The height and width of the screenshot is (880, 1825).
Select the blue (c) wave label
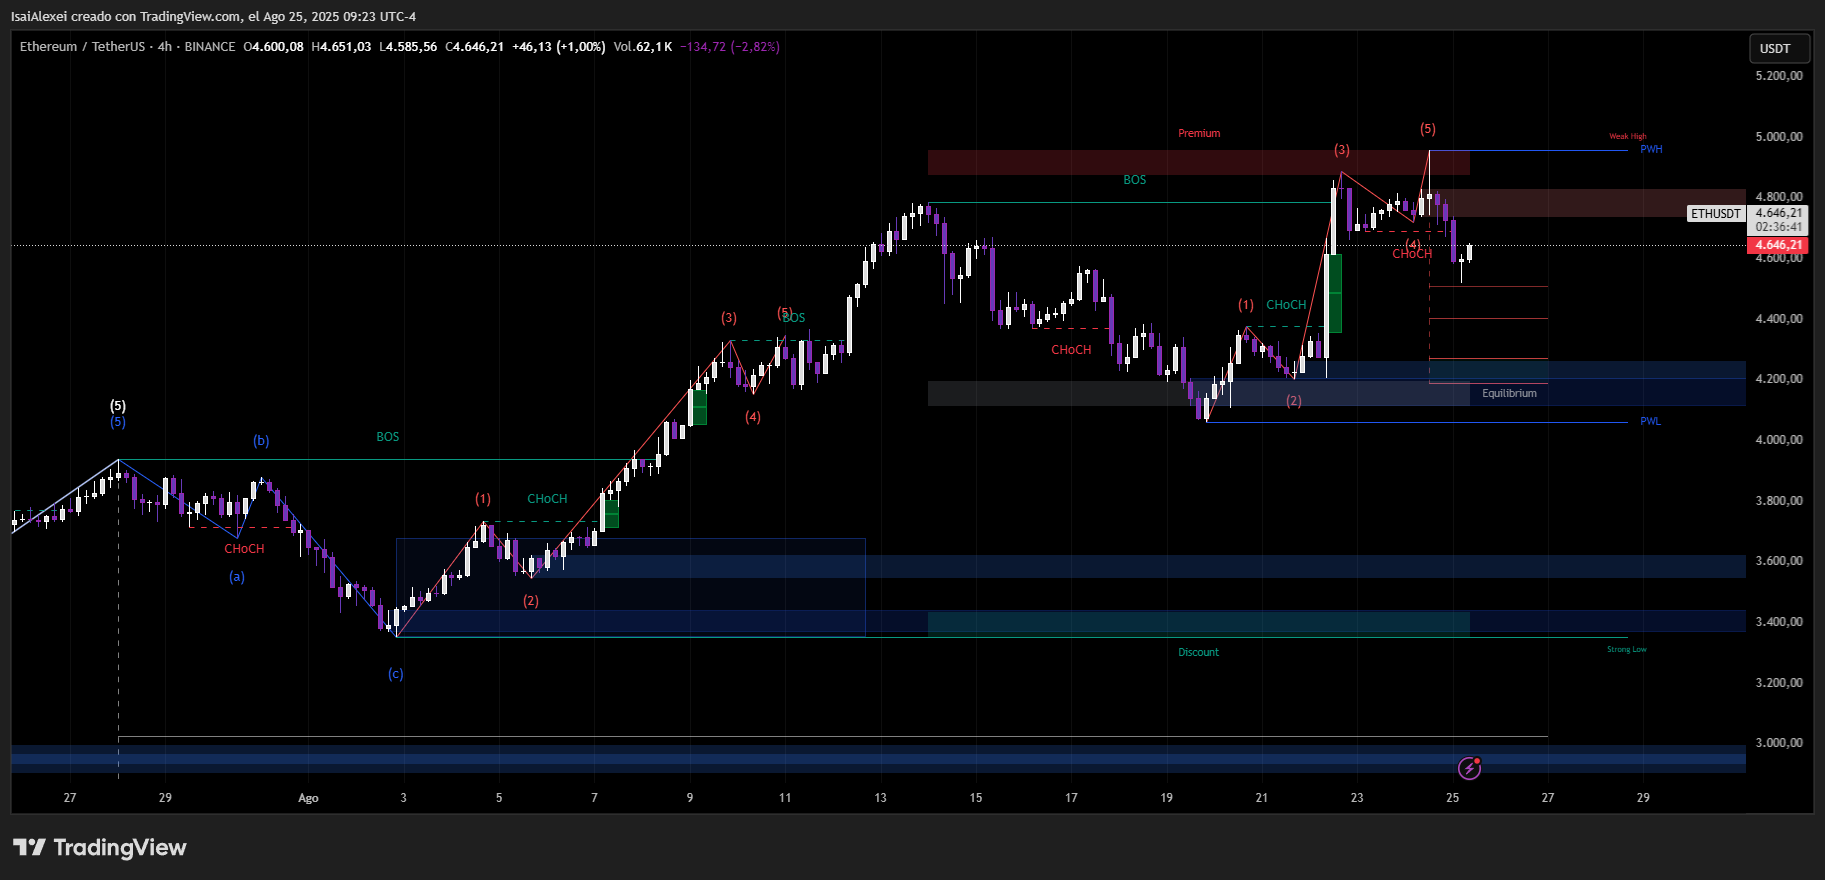point(396,674)
